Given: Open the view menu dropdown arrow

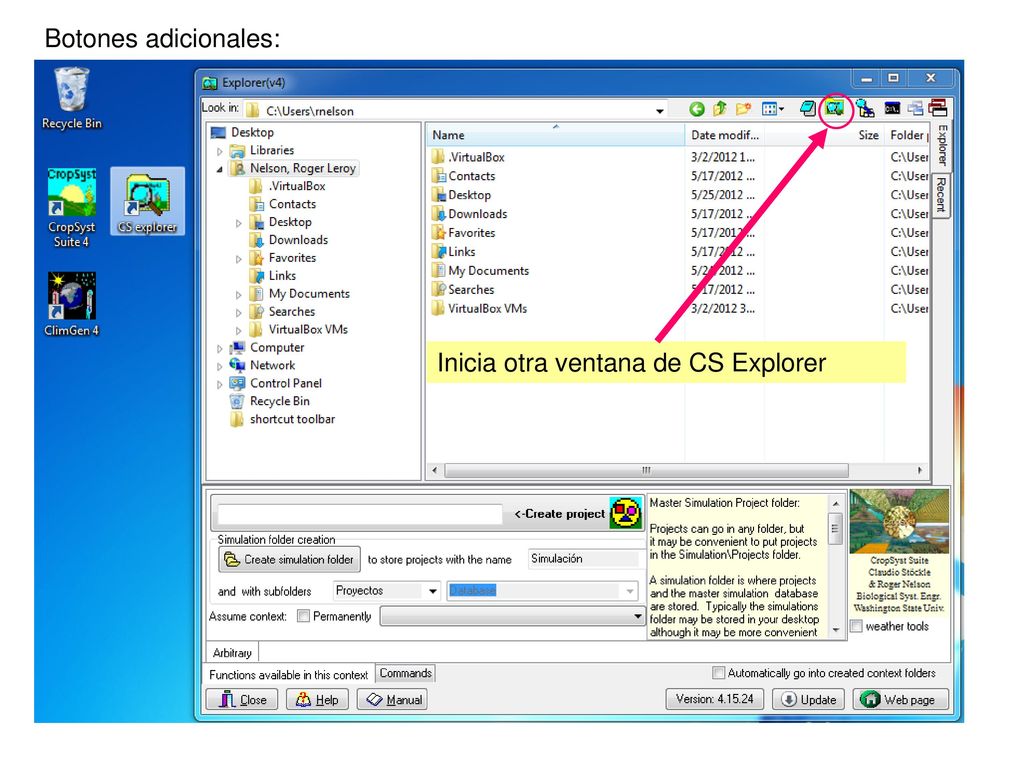Looking at the screenshot, I should 781,110.
